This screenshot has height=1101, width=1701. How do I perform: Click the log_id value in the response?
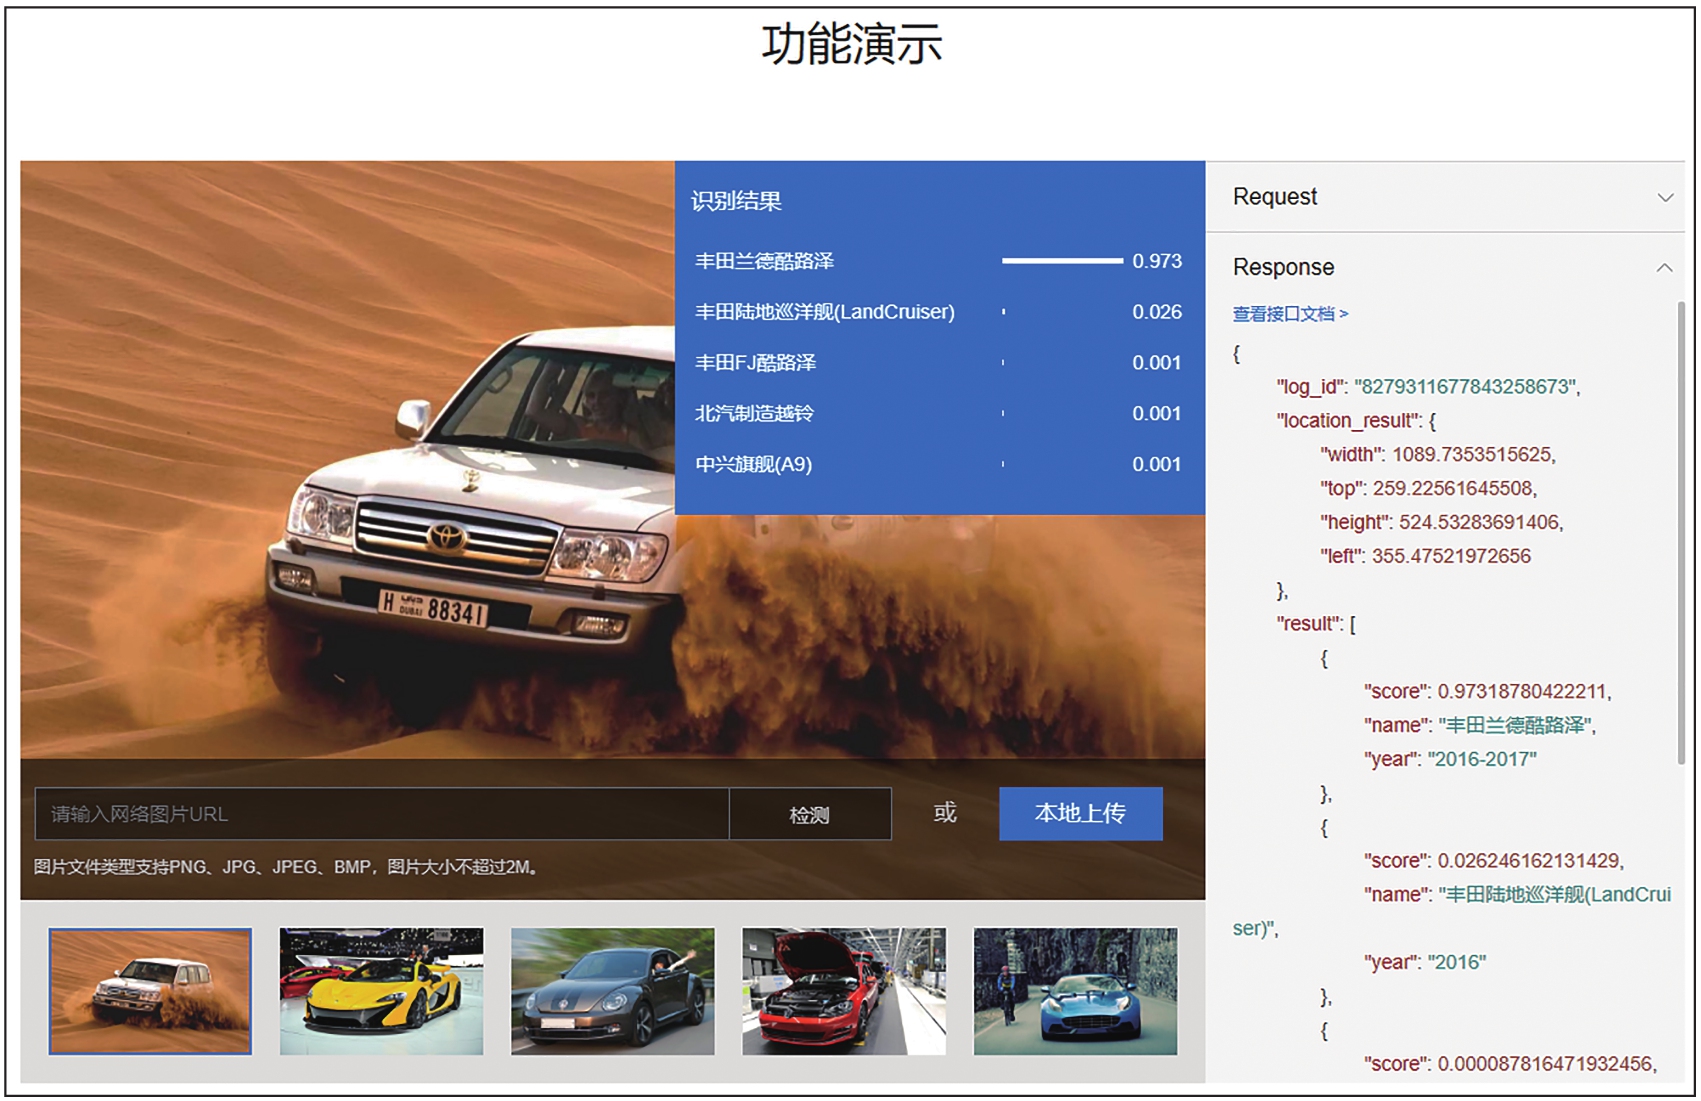click(x=1467, y=387)
